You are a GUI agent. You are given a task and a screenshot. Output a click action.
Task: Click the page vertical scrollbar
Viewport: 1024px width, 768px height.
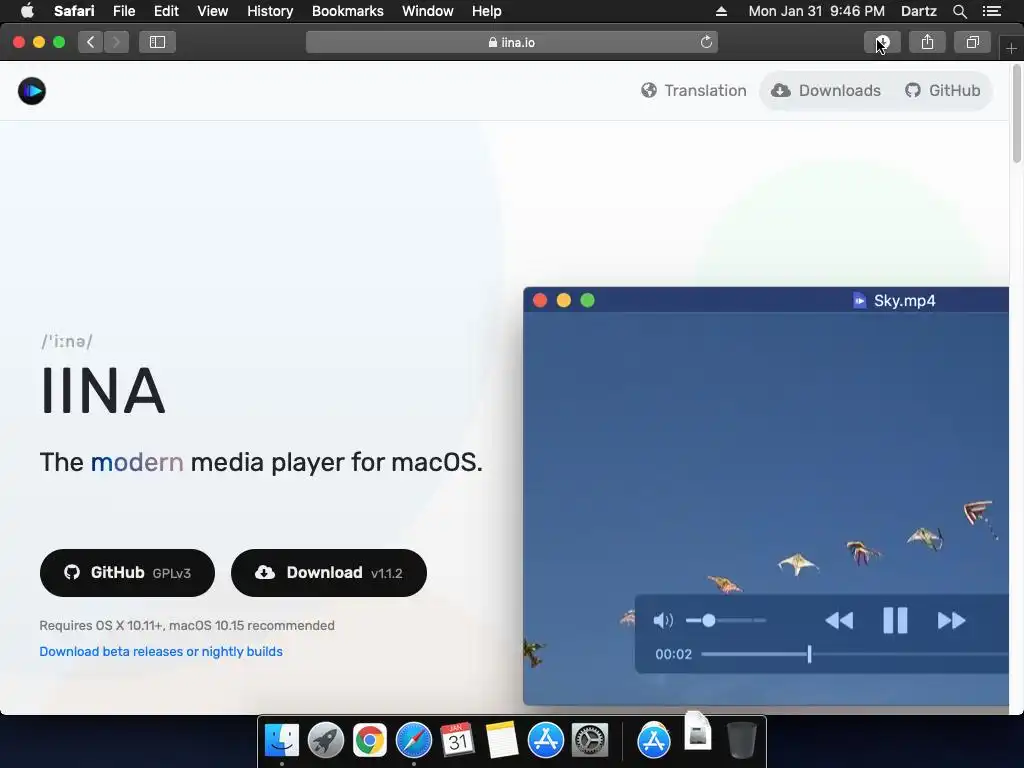pyautogui.click(x=1017, y=112)
